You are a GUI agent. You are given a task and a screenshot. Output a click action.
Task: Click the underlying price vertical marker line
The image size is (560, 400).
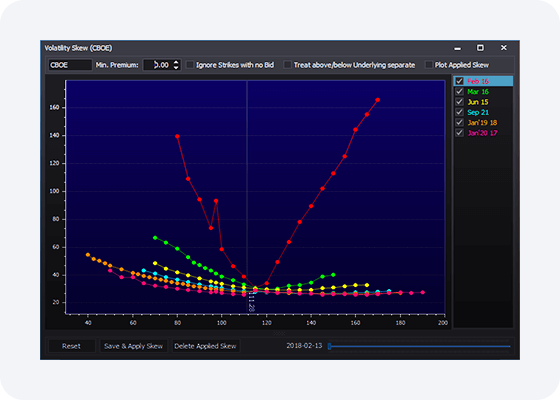coord(247,186)
